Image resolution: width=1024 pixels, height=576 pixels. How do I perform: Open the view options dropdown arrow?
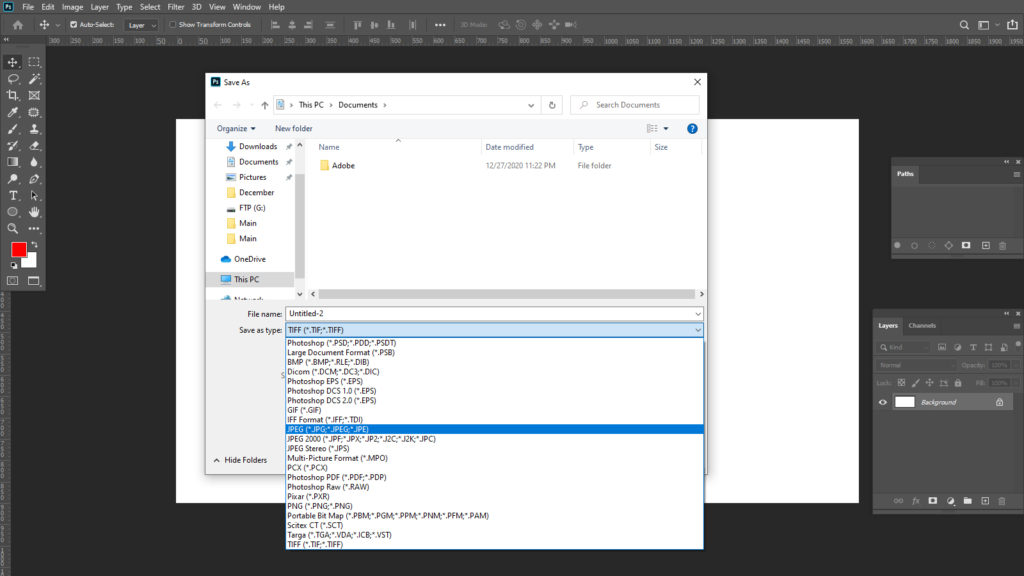point(666,129)
